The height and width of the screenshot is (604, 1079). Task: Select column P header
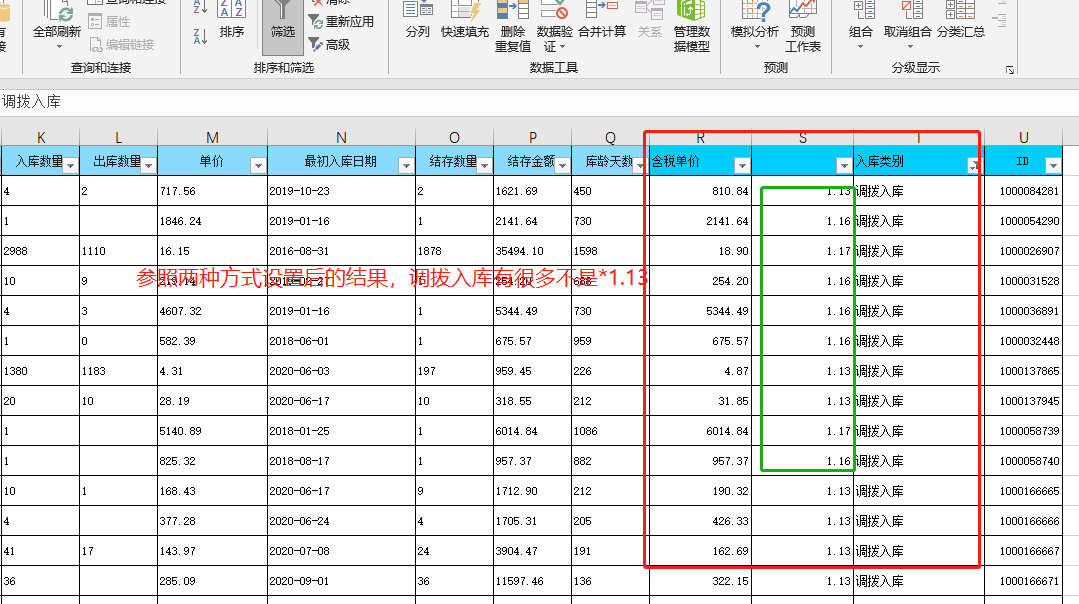tap(533, 138)
